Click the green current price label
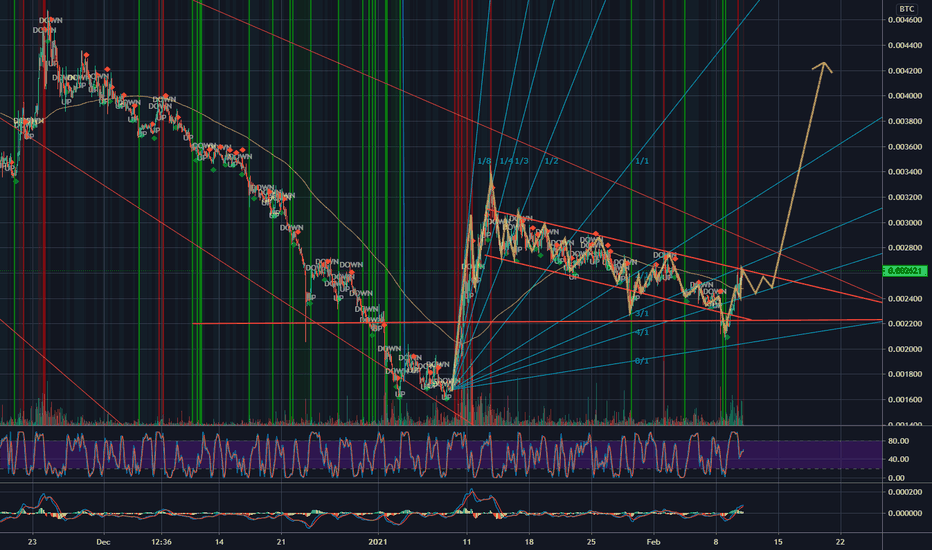The height and width of the screenshot is (550, 932). click(905, 271)
